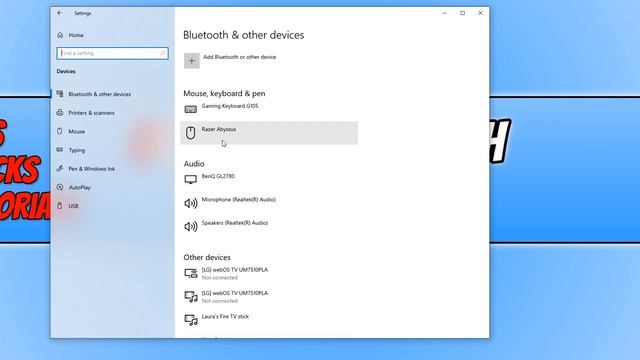Click the display icon of the first [LG] webOS TV entry
This screenshot has height=360, width=640.
click(x=191, y=273)
